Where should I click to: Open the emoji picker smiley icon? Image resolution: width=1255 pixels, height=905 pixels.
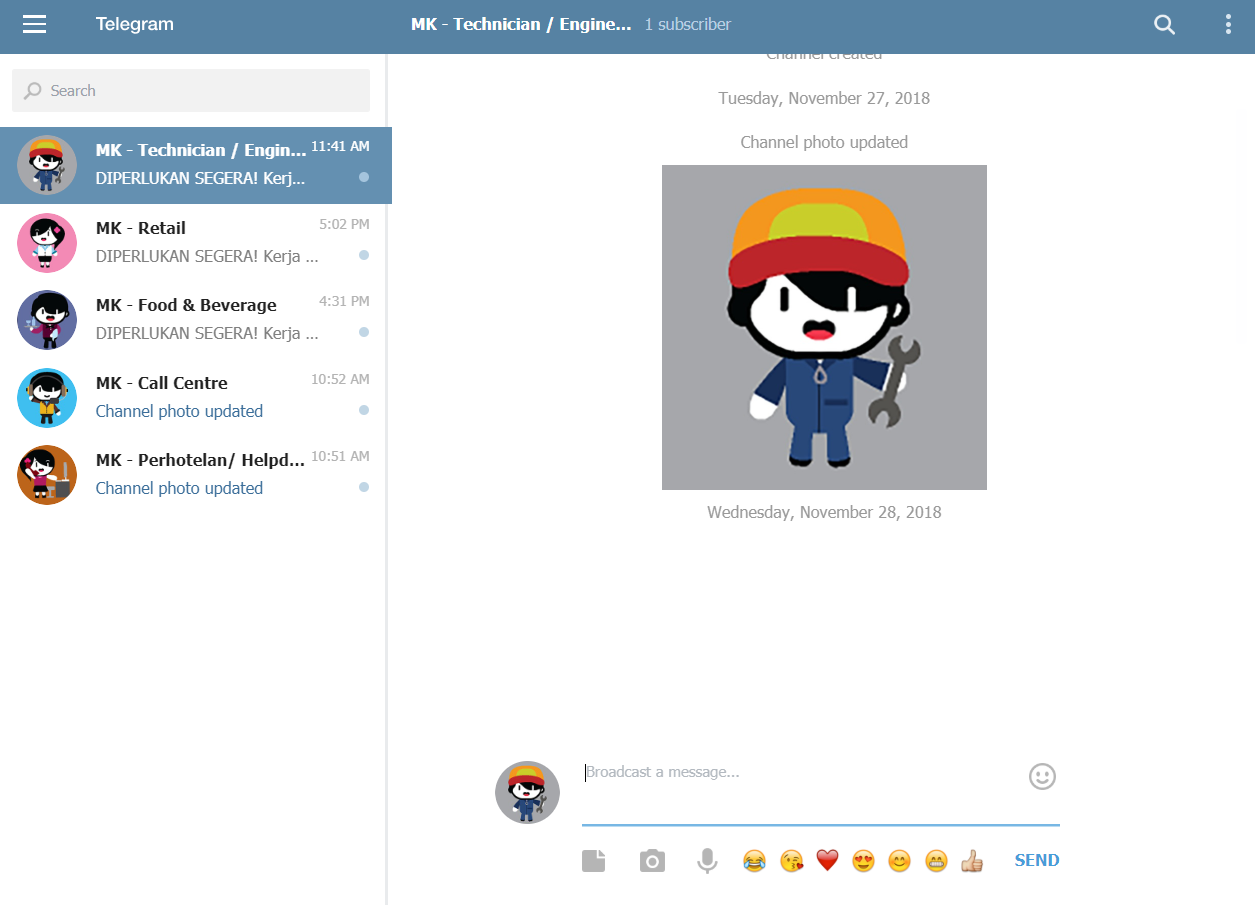point(1042,776)
